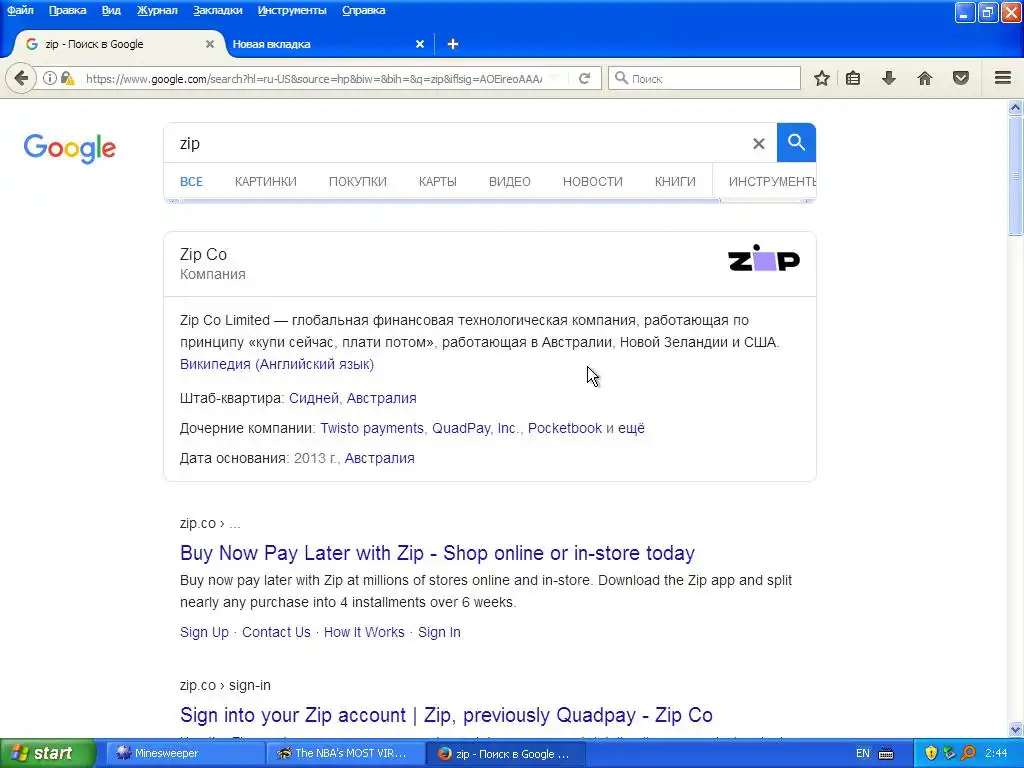
Task: Click the Firefox 'Поиск' search field
Action: [705, 78]
